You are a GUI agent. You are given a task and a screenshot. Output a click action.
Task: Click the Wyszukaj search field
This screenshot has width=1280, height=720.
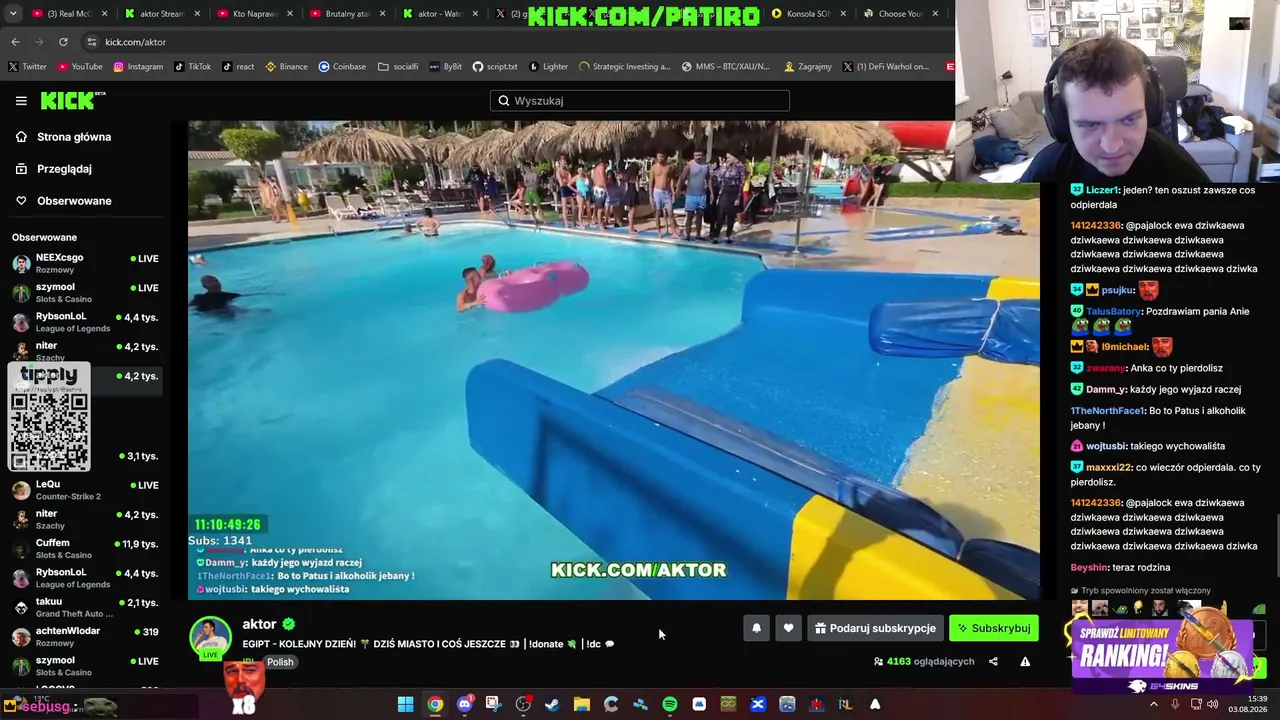[640, 100]
